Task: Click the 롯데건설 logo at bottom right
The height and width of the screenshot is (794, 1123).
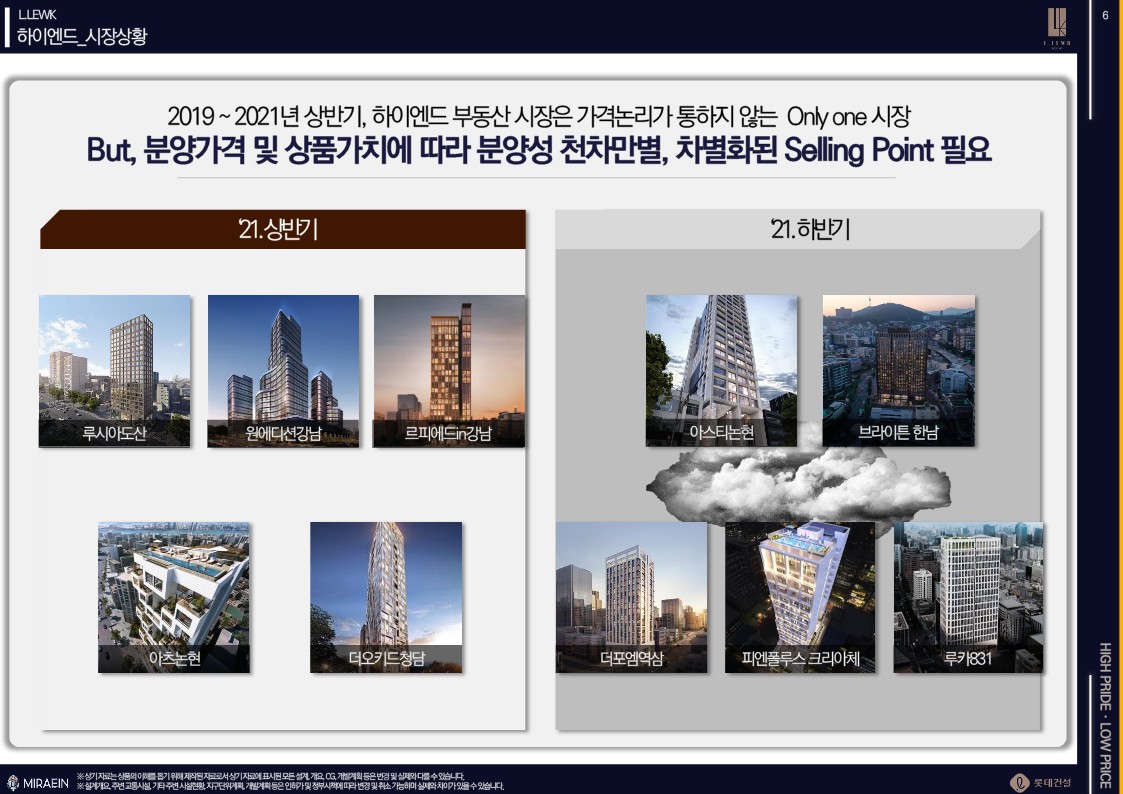Action: (x=1041, y=781)
